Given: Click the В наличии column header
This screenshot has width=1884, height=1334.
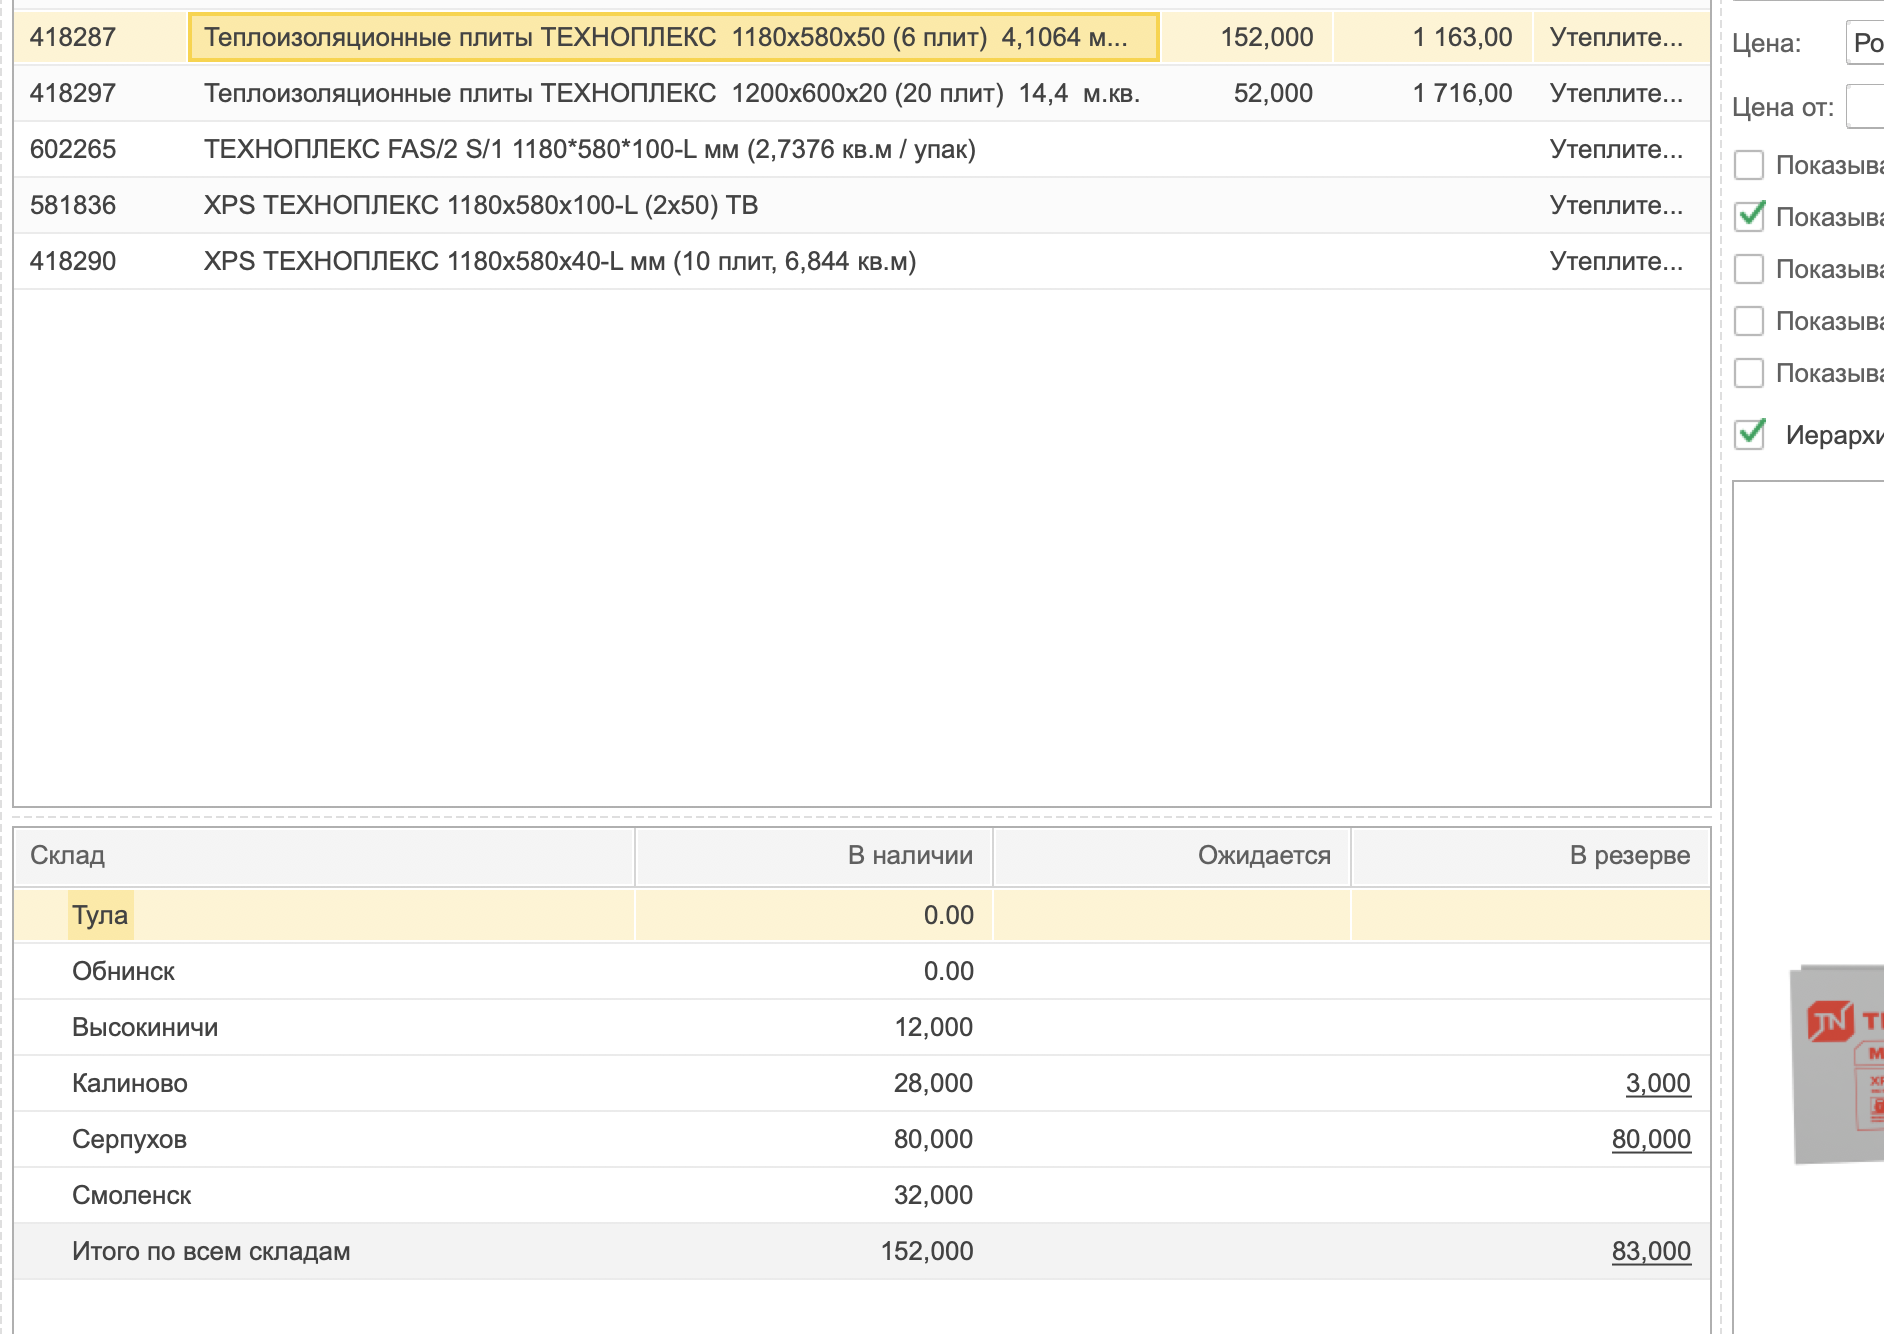Looking at the screenshot, I should click(814, 856).
